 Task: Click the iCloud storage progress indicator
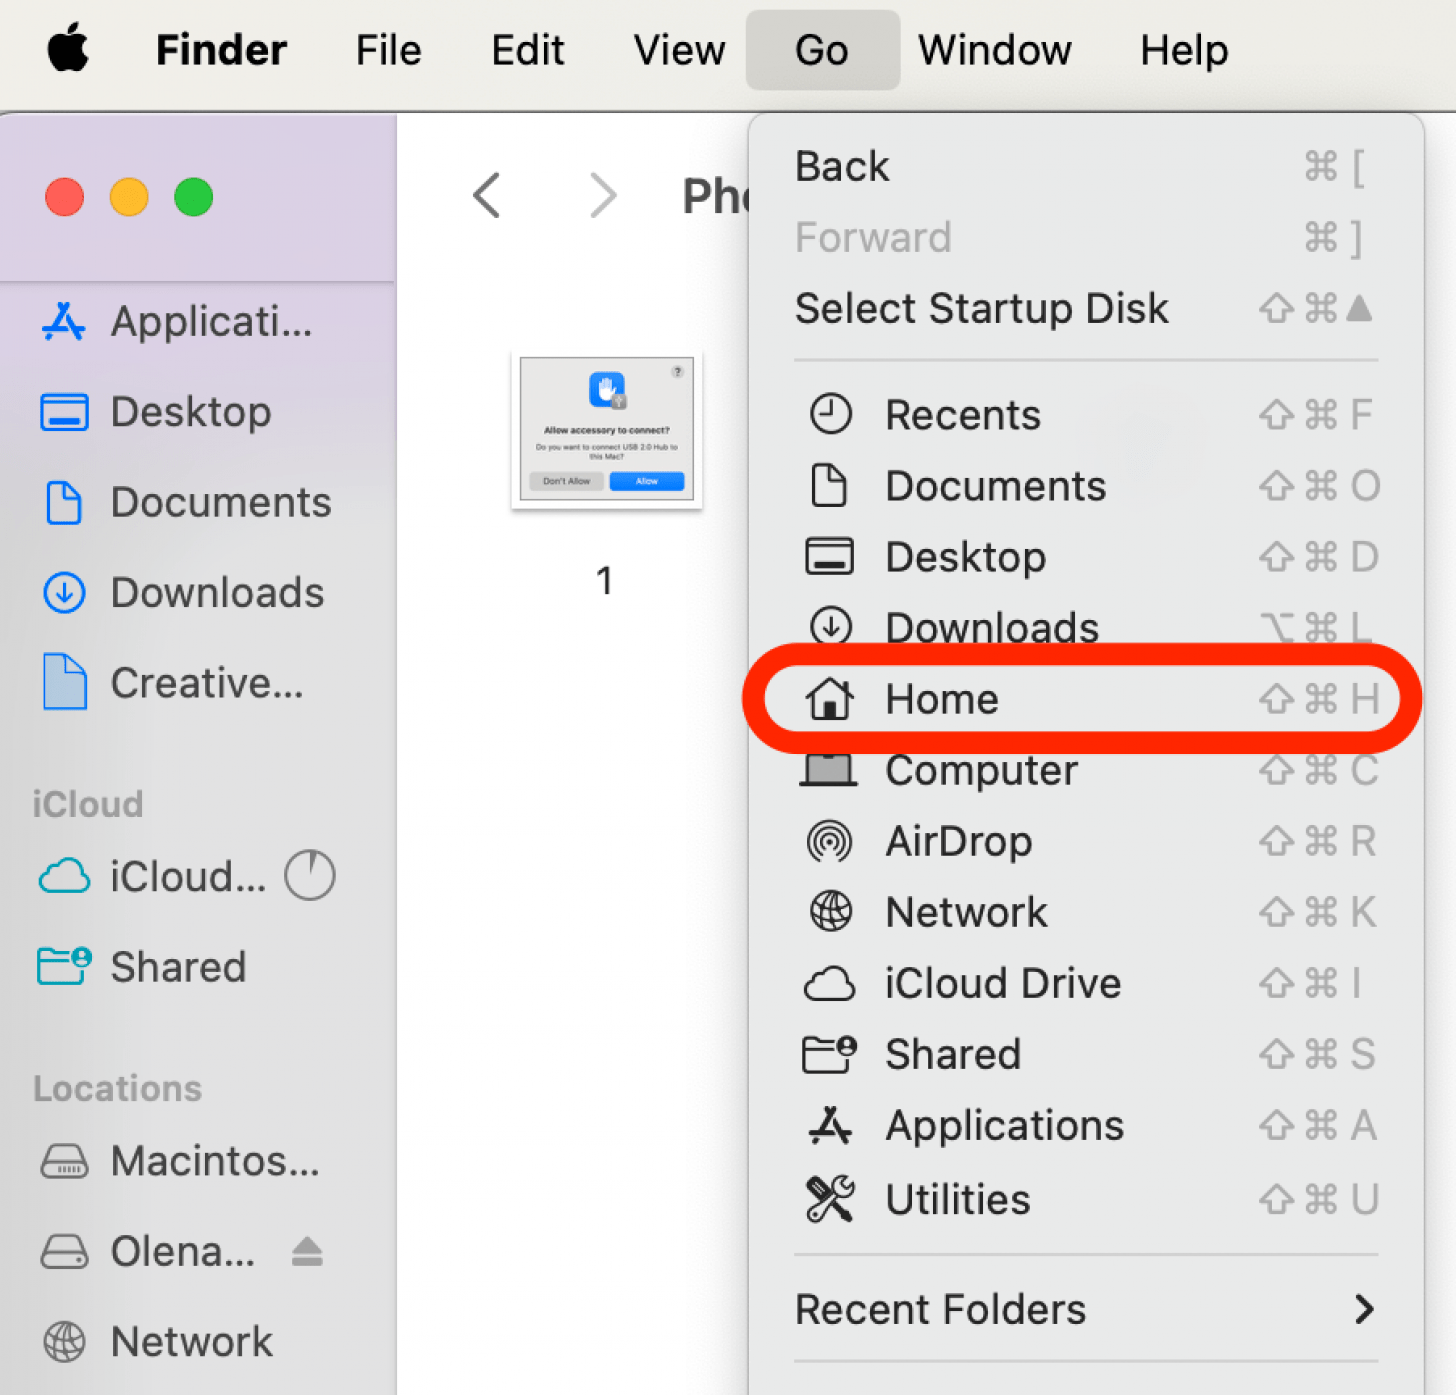click(x=309, y=876)
